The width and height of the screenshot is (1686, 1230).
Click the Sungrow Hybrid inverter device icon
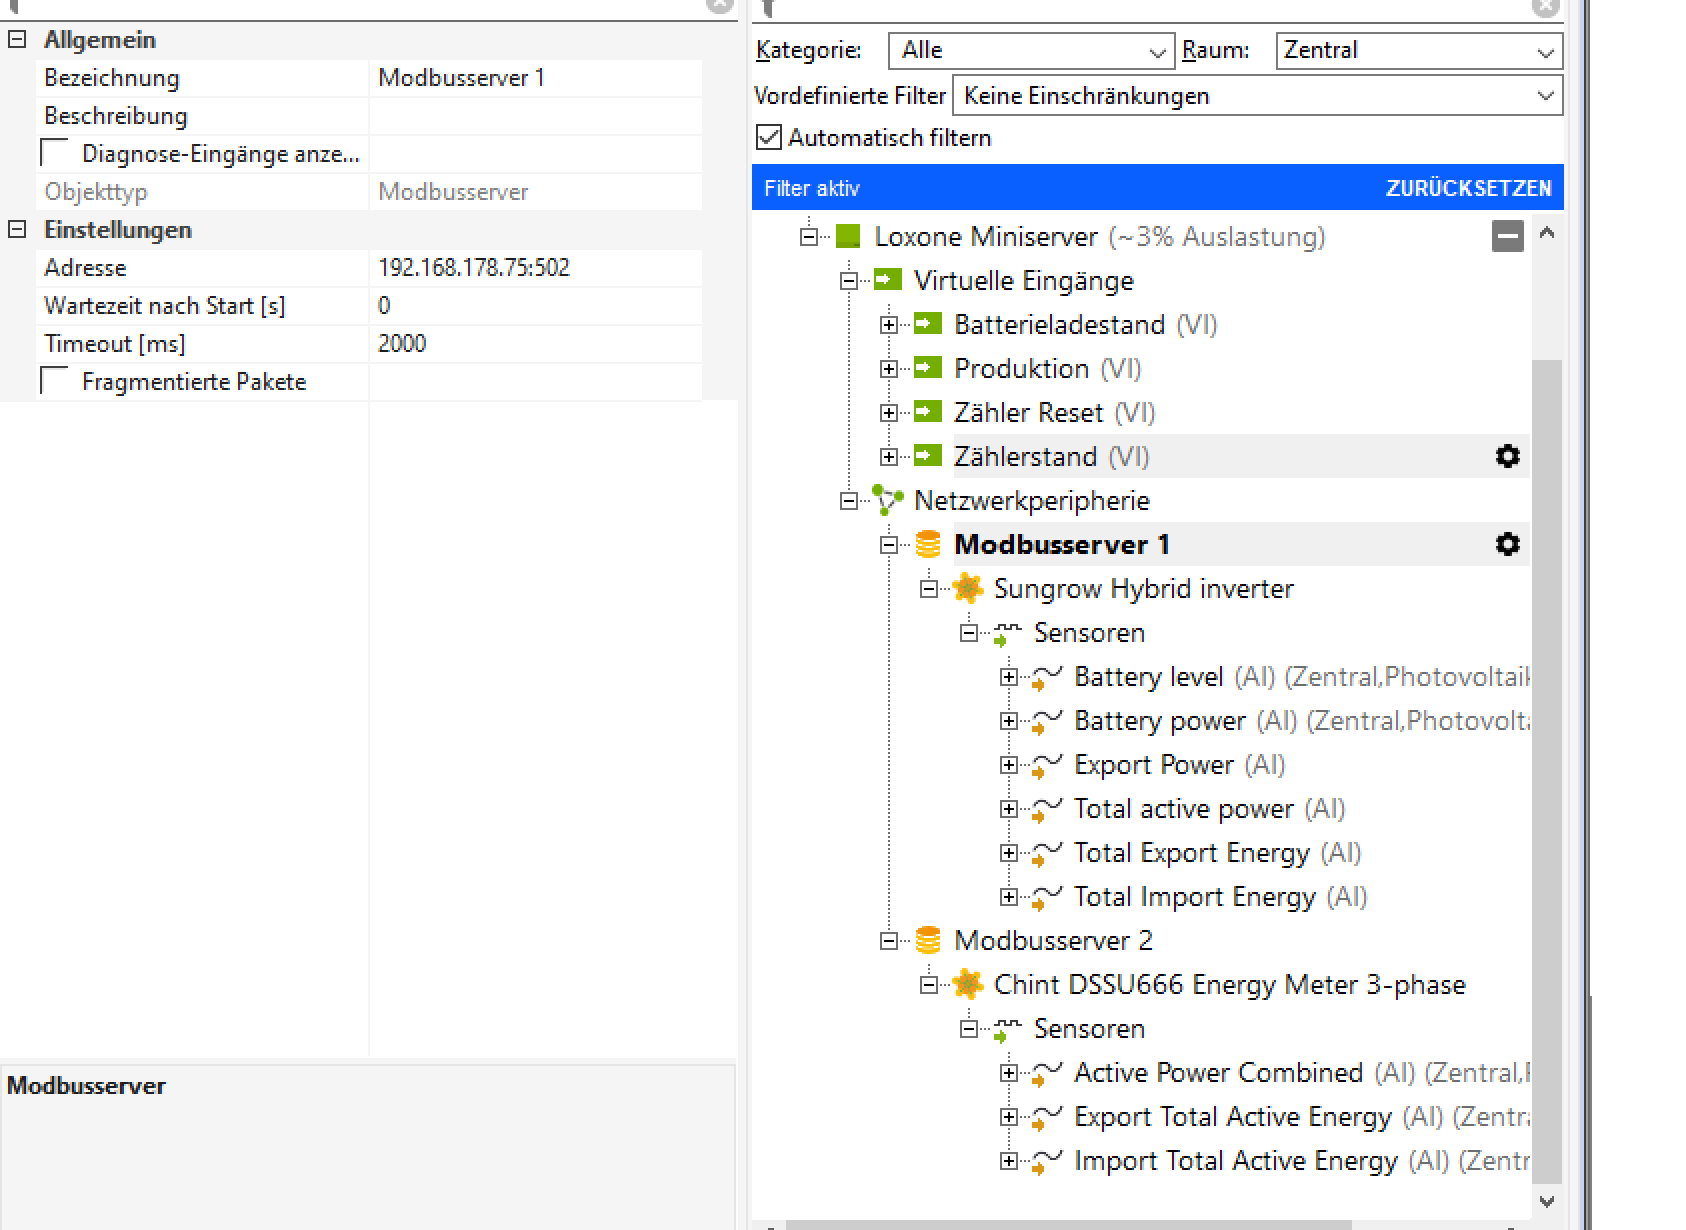pos(967,589)
